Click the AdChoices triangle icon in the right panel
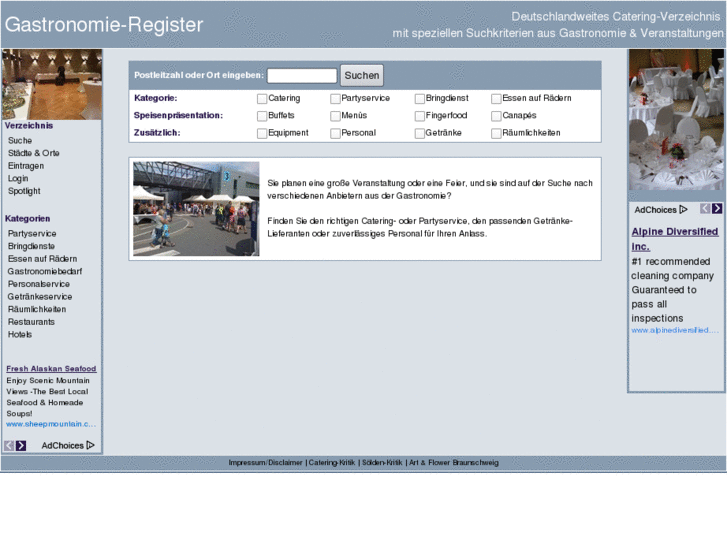The width and height of the screenshot is (727, 545). [x=683, y=210]
